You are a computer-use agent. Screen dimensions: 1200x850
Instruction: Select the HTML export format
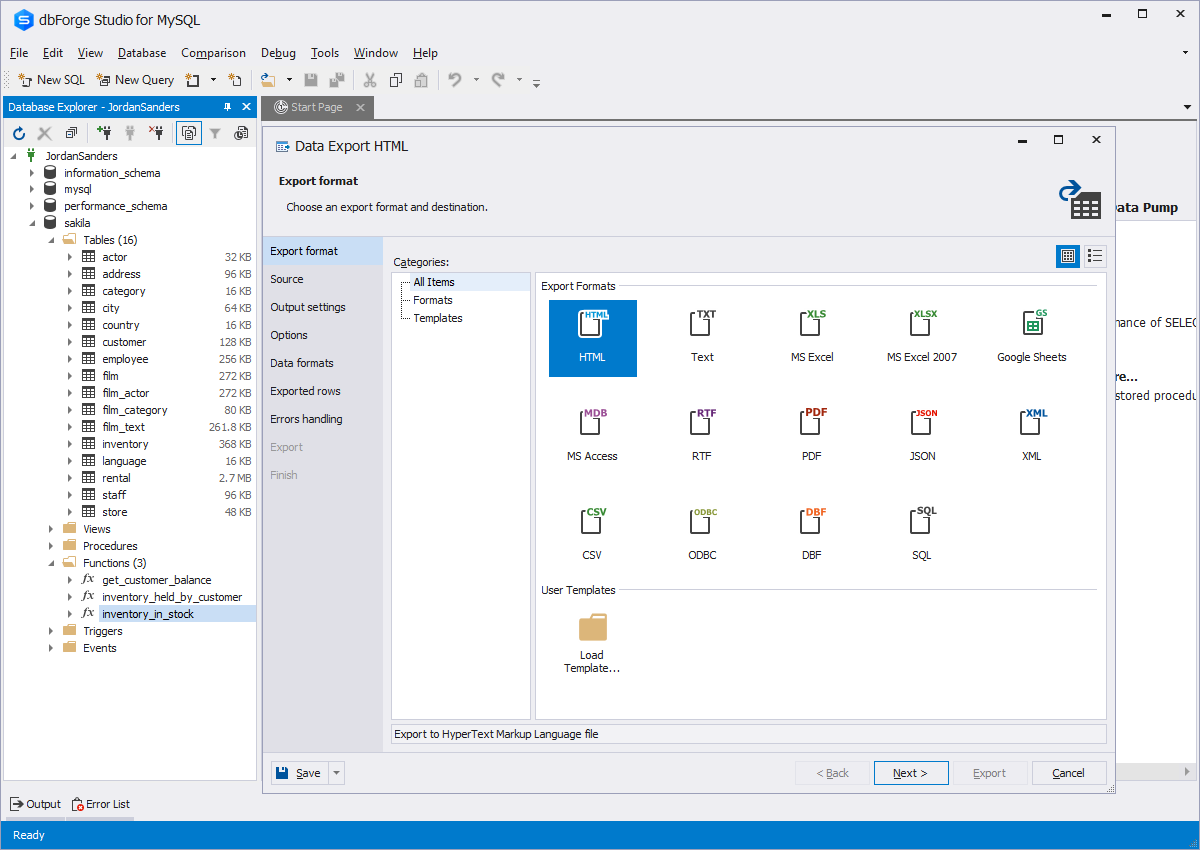(x=592, y=338)
